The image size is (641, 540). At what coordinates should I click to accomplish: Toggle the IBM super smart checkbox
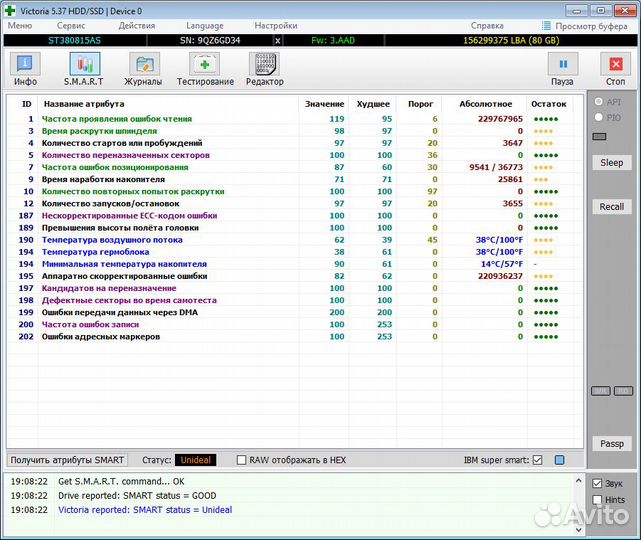pos(538,460)
